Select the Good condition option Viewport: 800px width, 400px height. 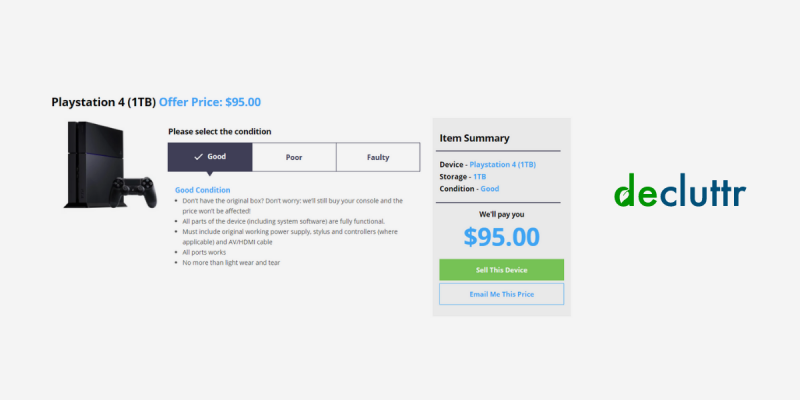click(210, 157)
